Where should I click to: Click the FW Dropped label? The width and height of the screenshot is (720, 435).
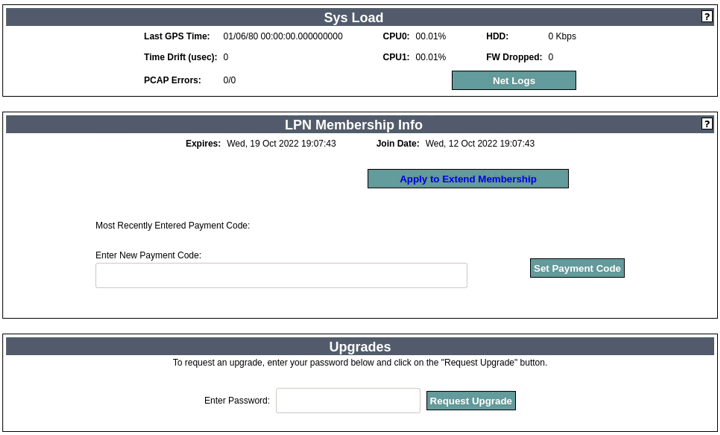(x=514, y=57)
